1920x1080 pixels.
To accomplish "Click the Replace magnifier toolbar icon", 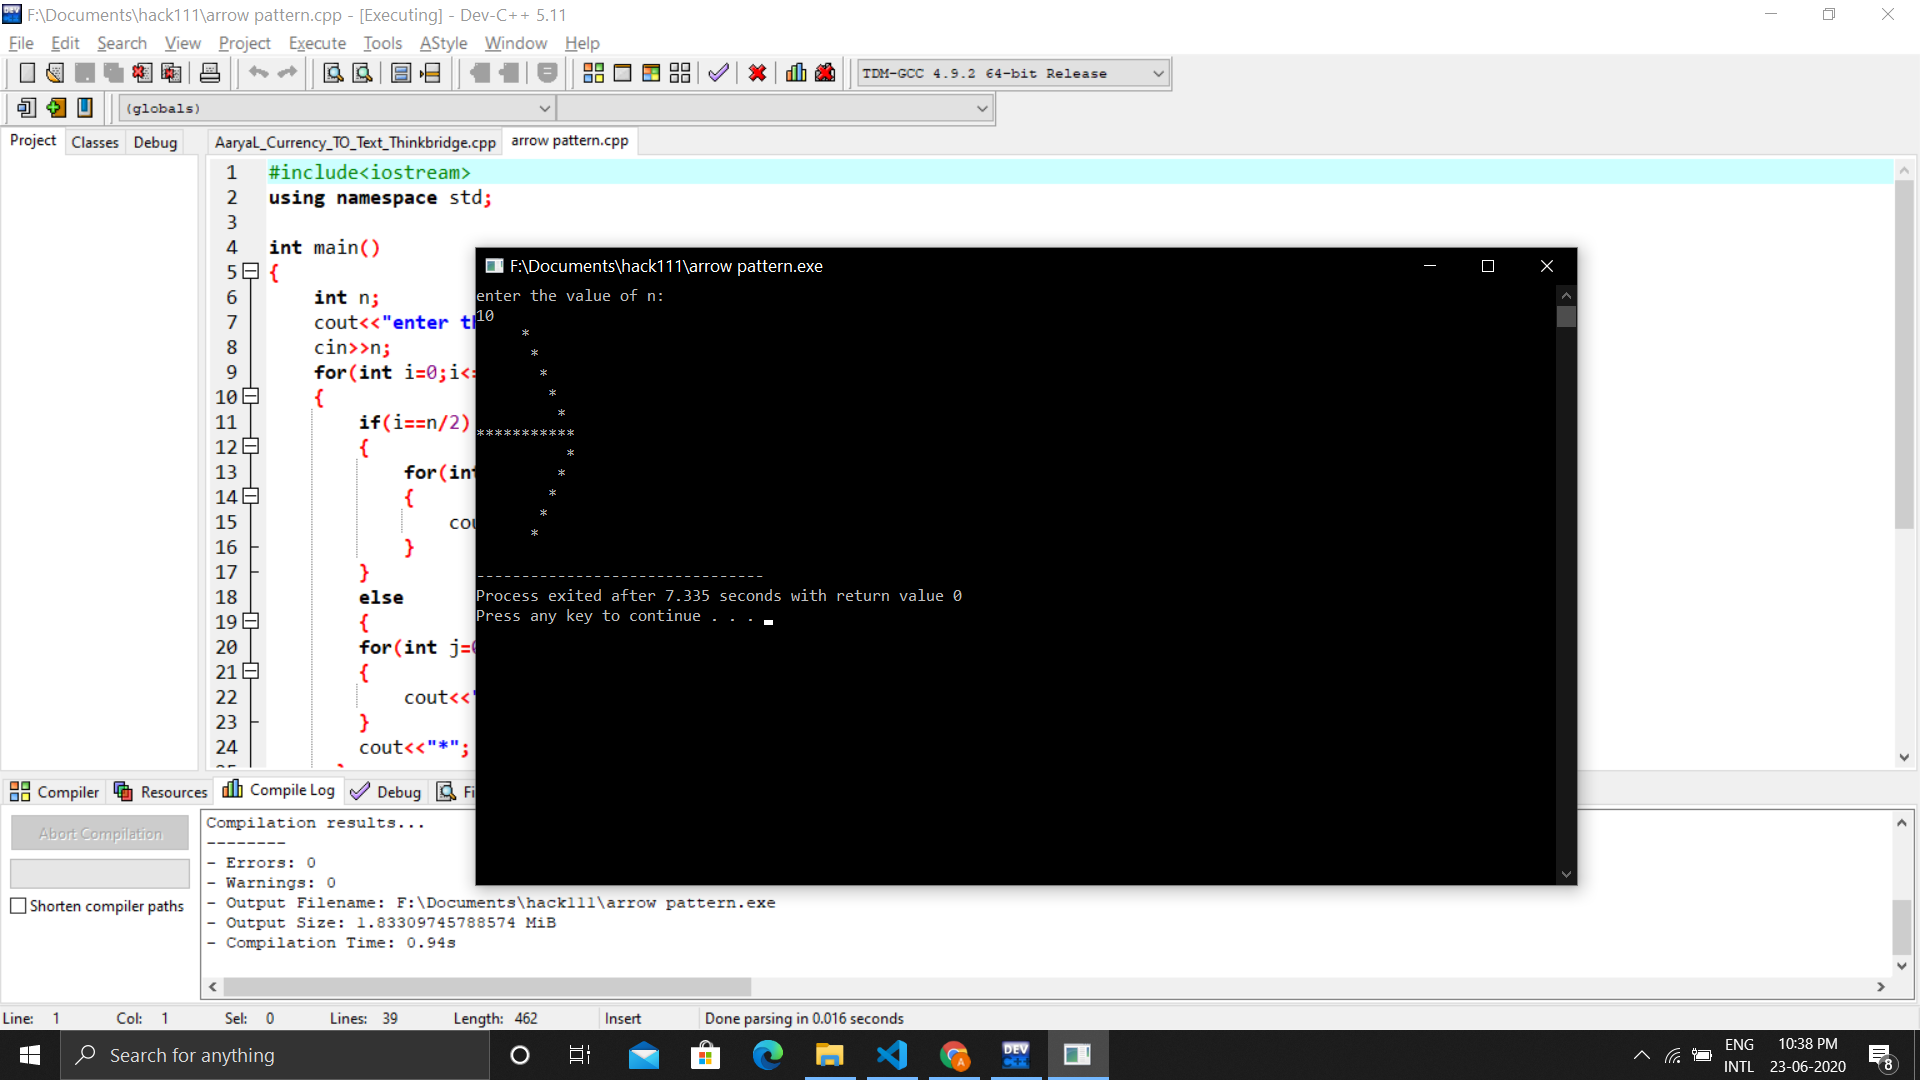I will tap(363, 73).
